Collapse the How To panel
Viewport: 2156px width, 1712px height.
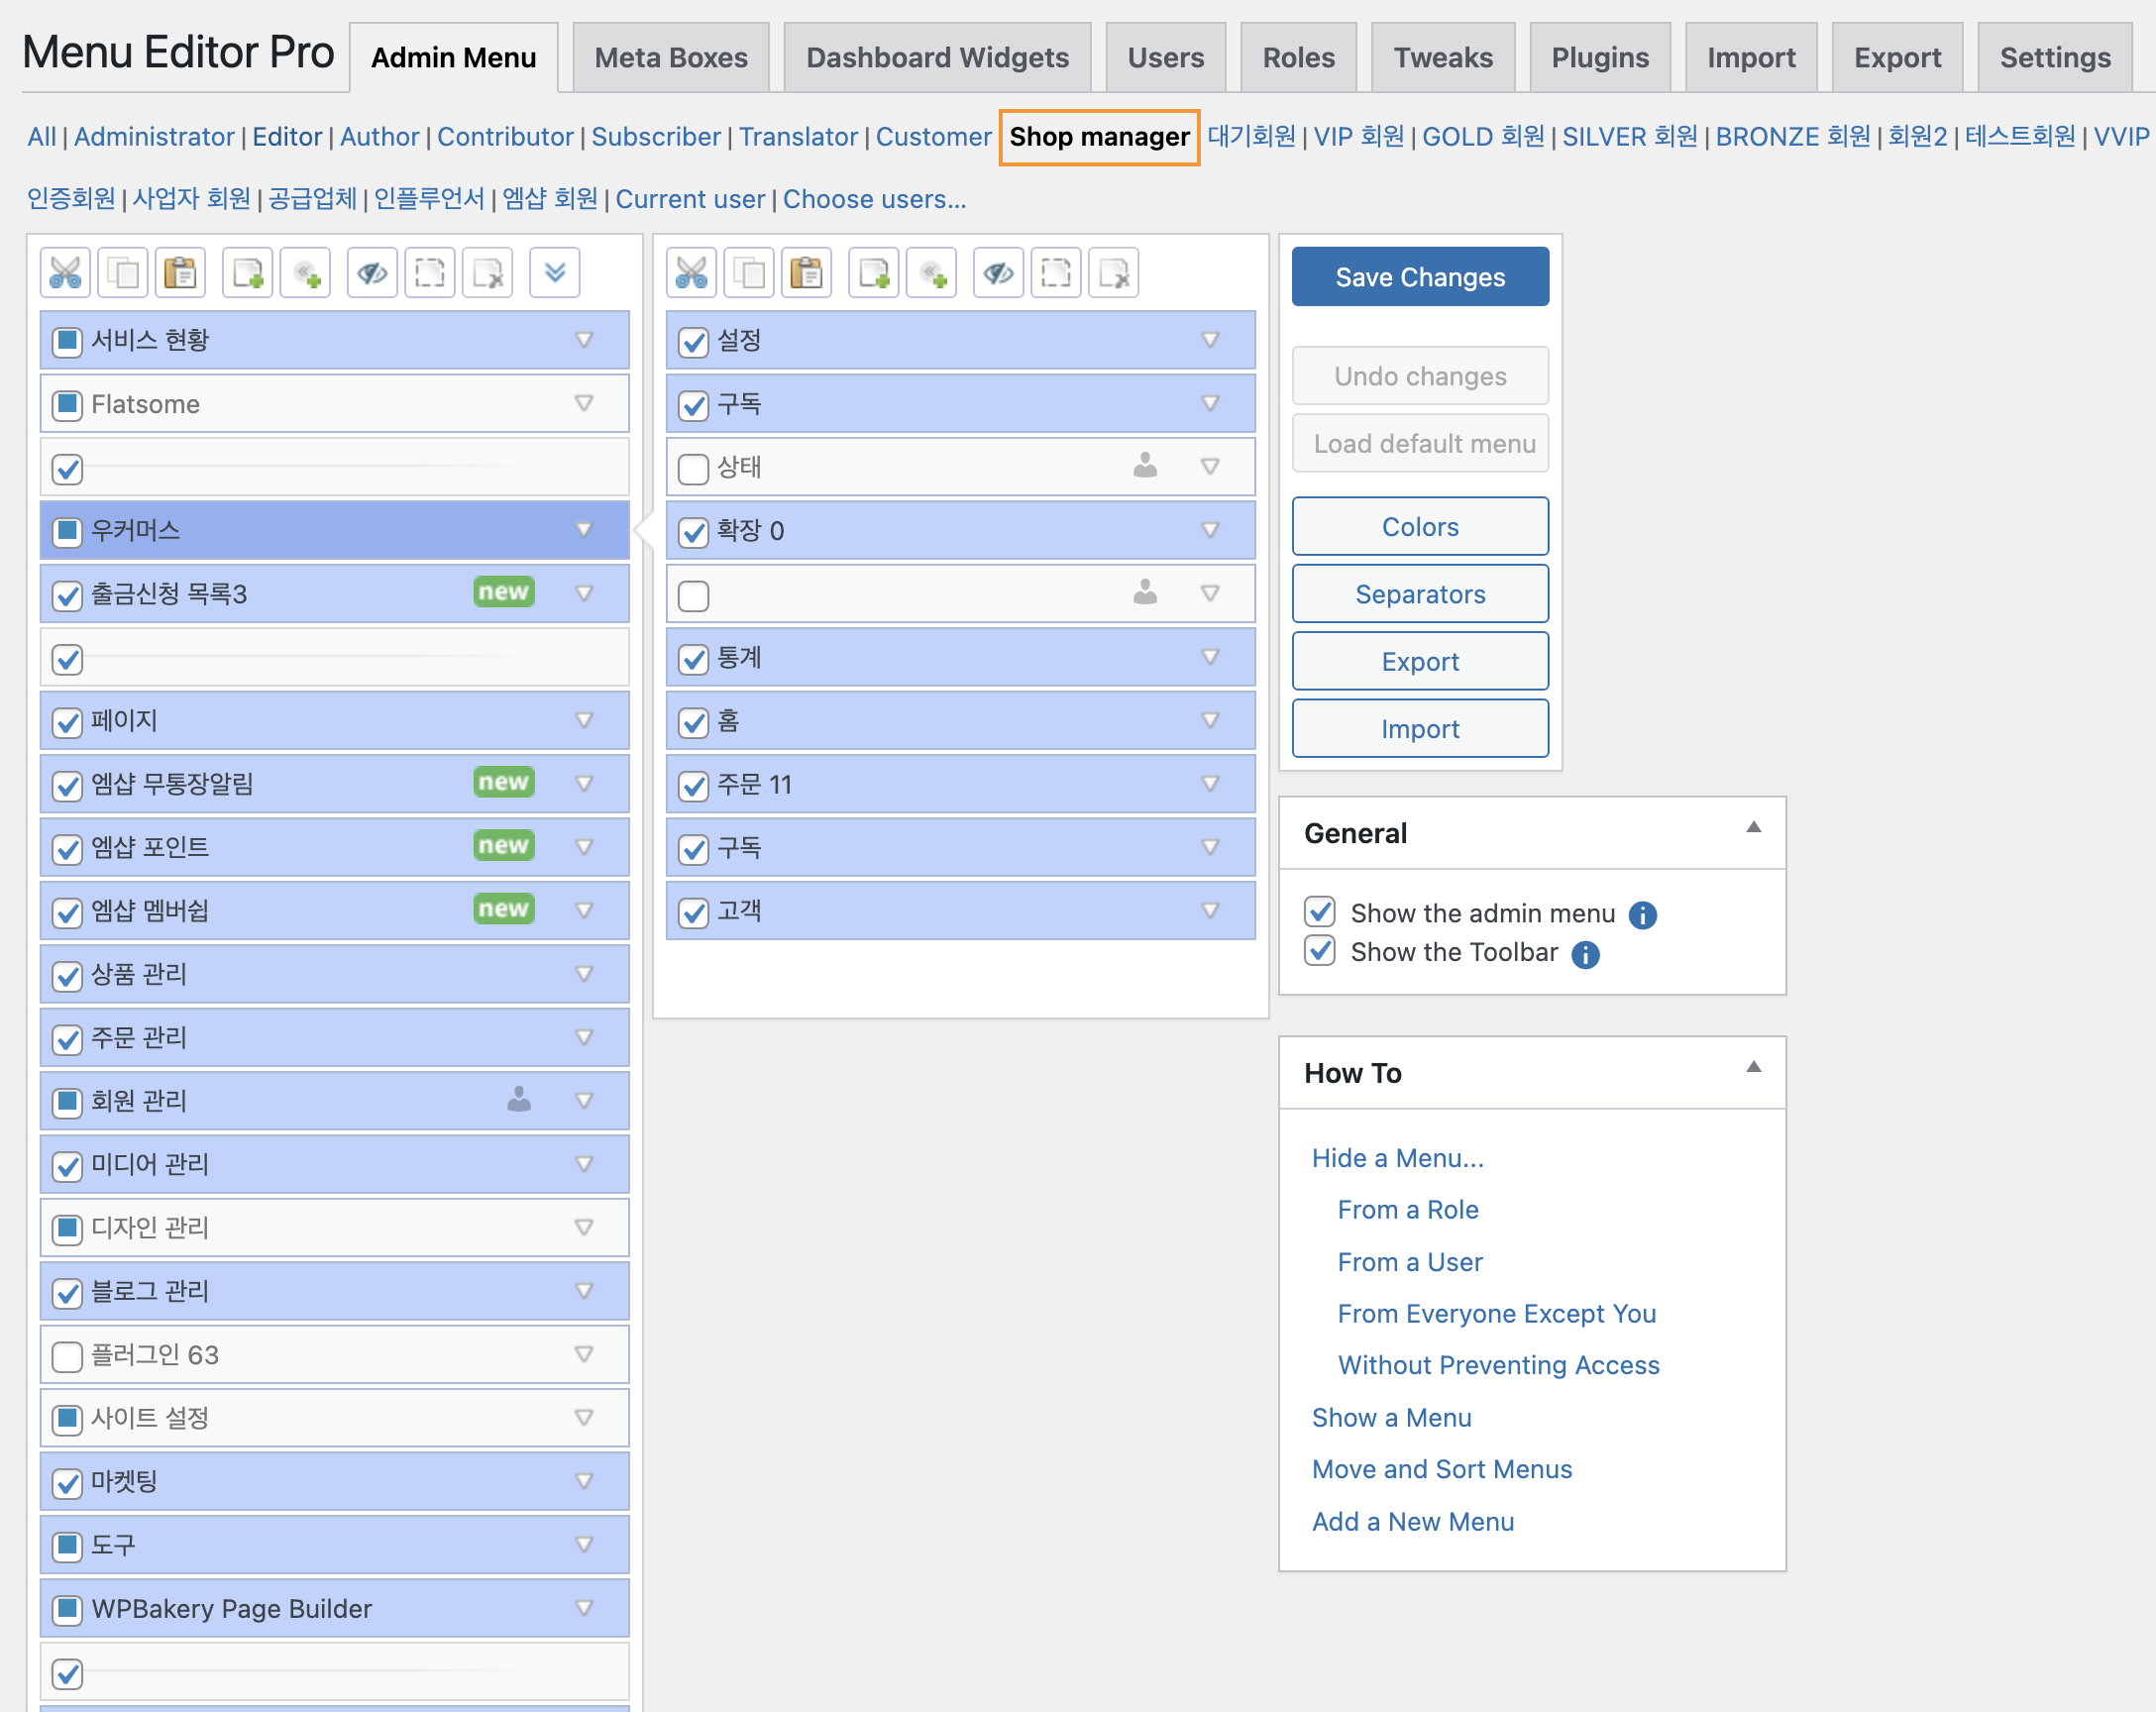[1753, 1068]
